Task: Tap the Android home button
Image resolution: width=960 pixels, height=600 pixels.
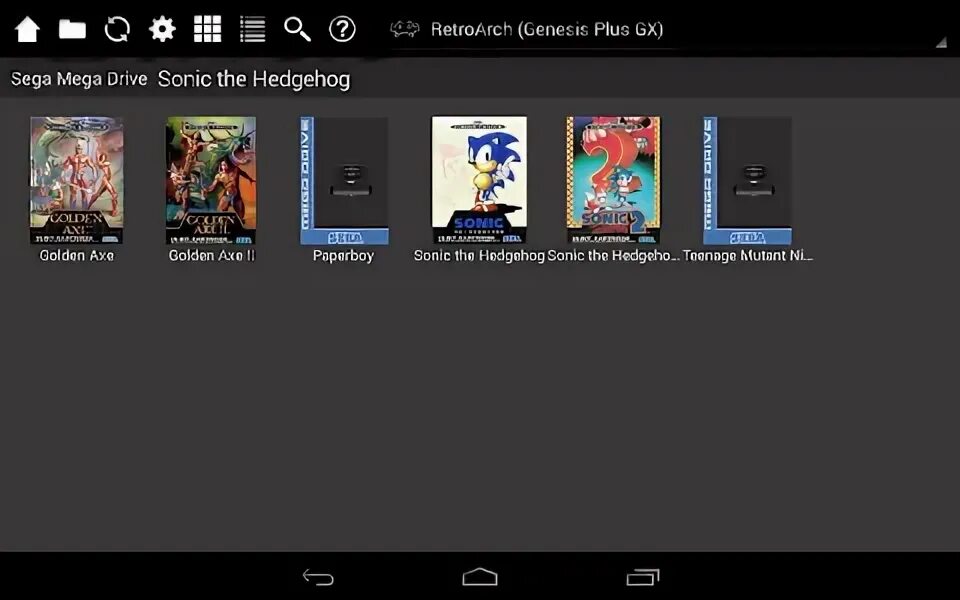Action: [x=480, y=577]
